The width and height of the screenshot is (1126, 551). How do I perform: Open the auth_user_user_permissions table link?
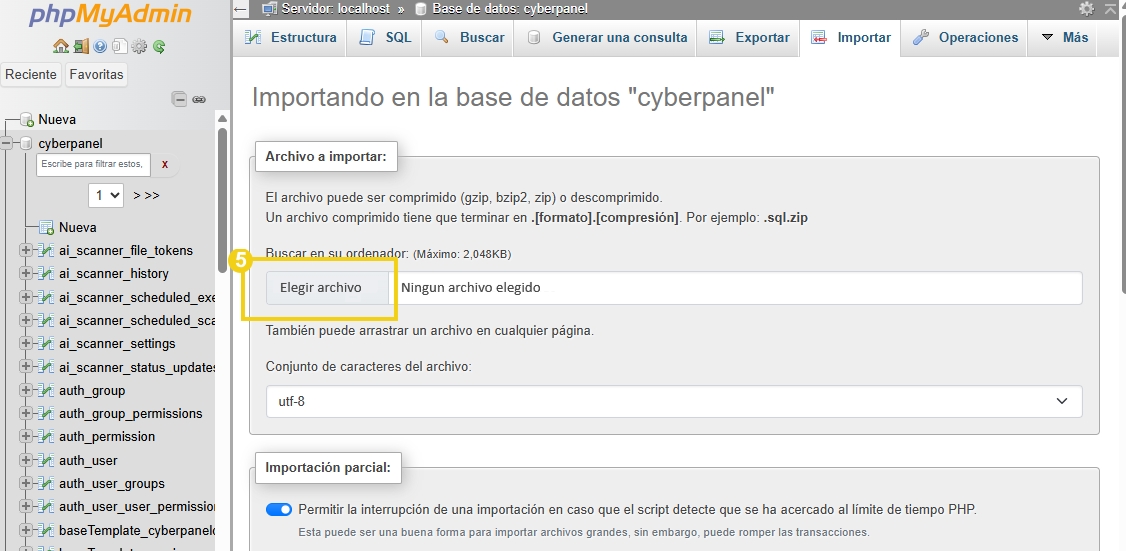(x=137, y=506)
